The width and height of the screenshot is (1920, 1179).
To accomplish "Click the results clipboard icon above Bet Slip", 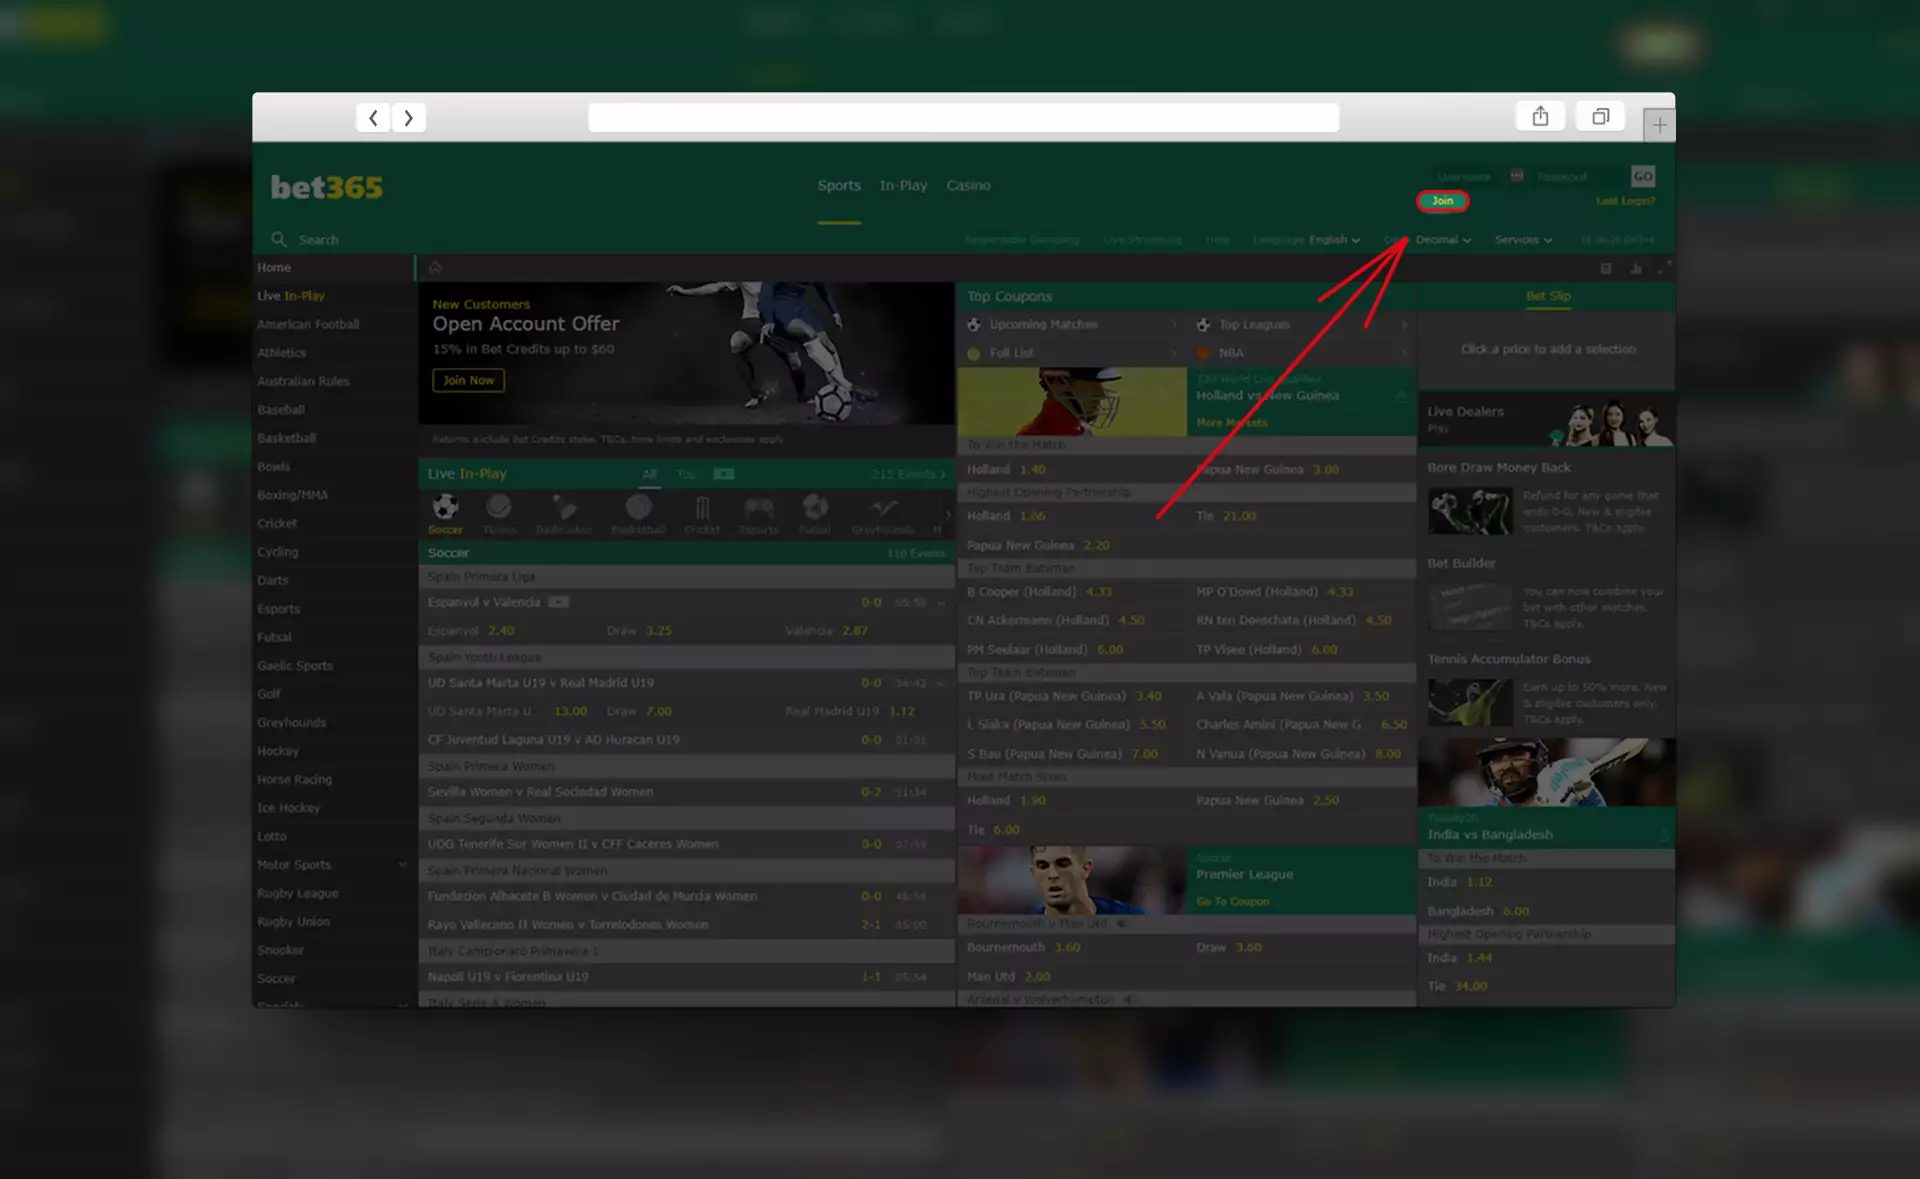I will pos(1606,269).
